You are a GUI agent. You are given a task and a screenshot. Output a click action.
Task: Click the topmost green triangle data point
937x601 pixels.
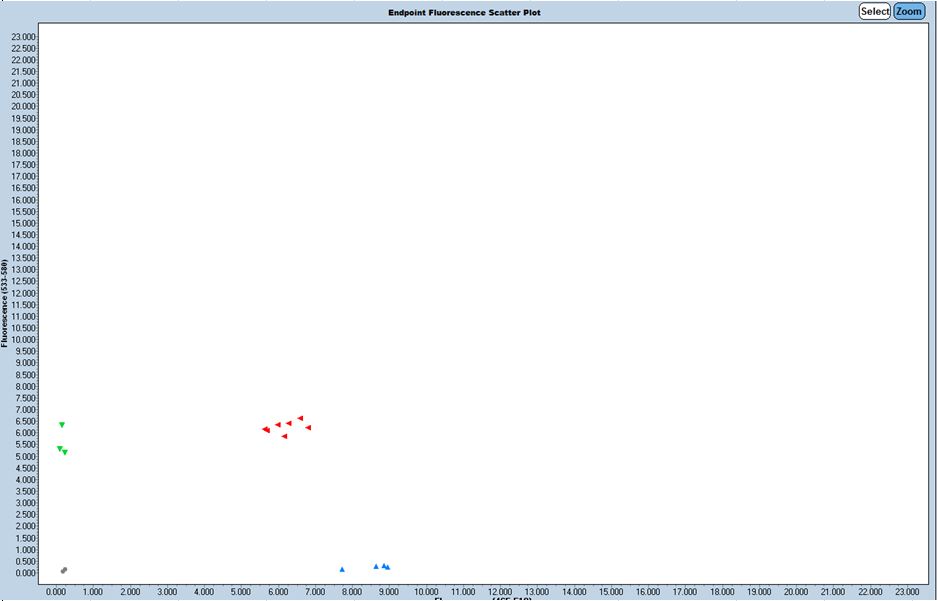pyautogui.click(x=61, y=425)
